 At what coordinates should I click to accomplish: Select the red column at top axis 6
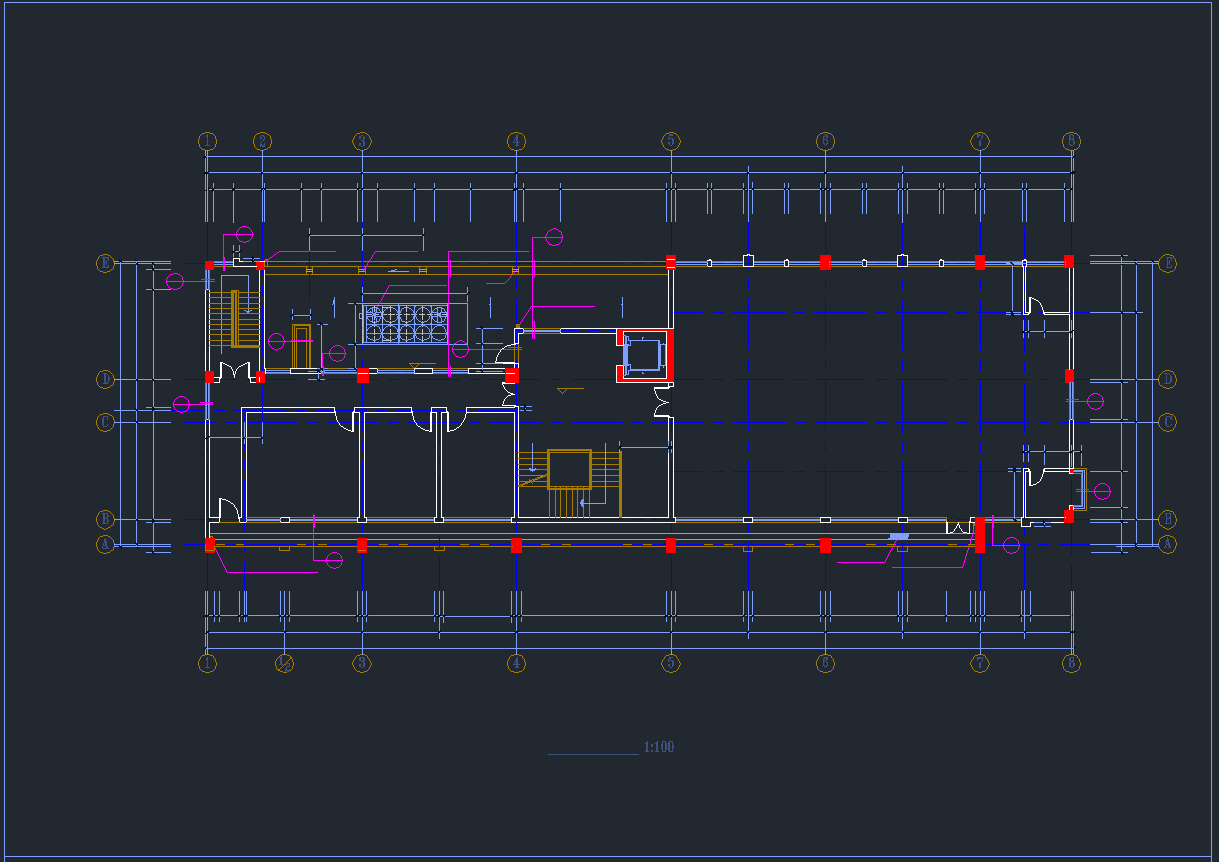click(x=825, y=262)
